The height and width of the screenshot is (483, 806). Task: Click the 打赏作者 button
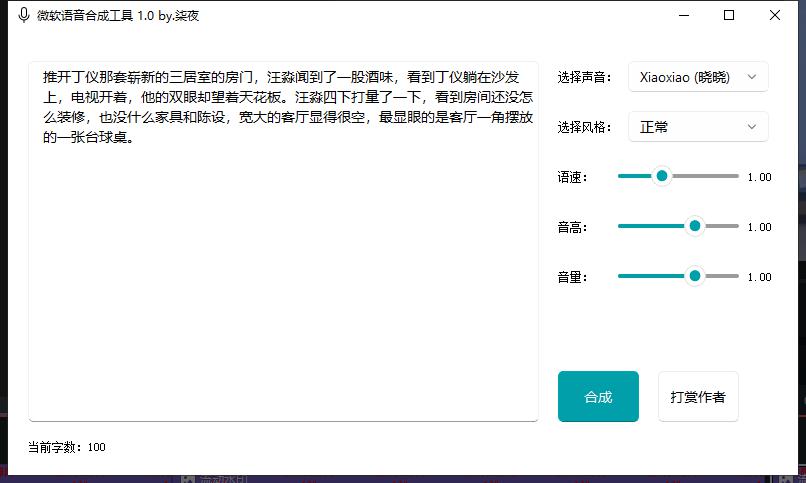point(698,397)
